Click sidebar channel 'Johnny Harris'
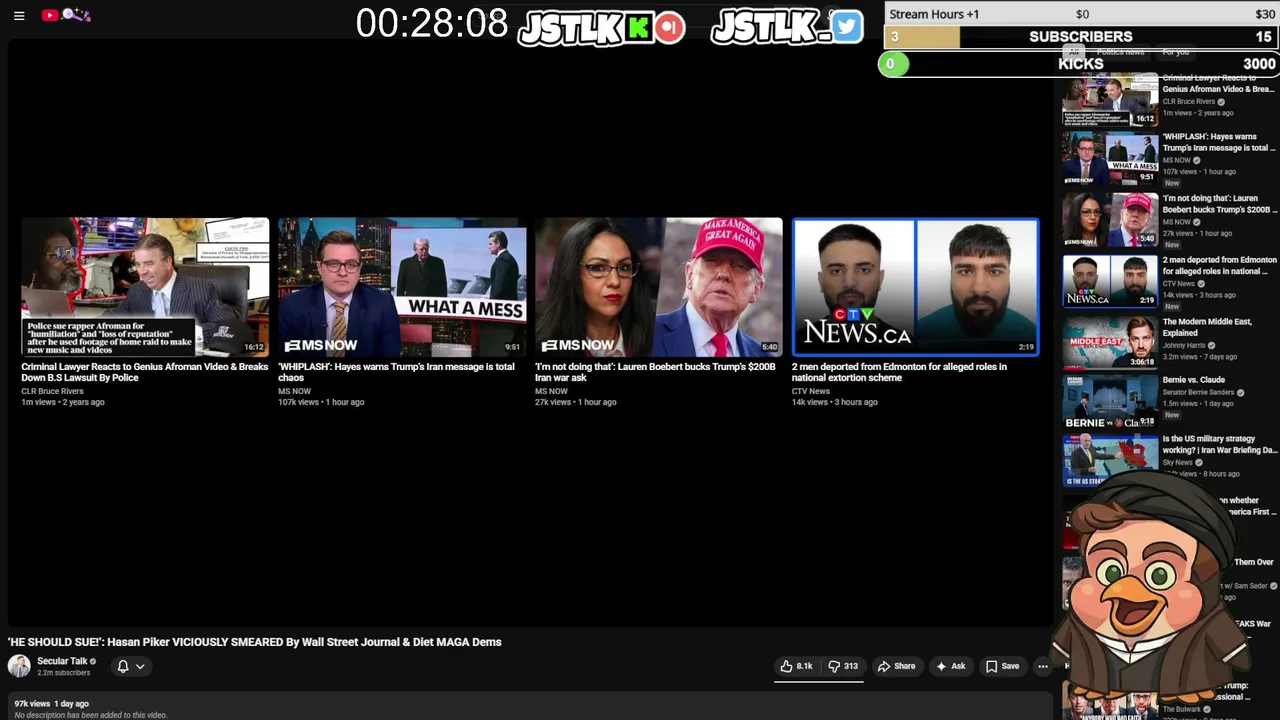 pos(1183,345)
